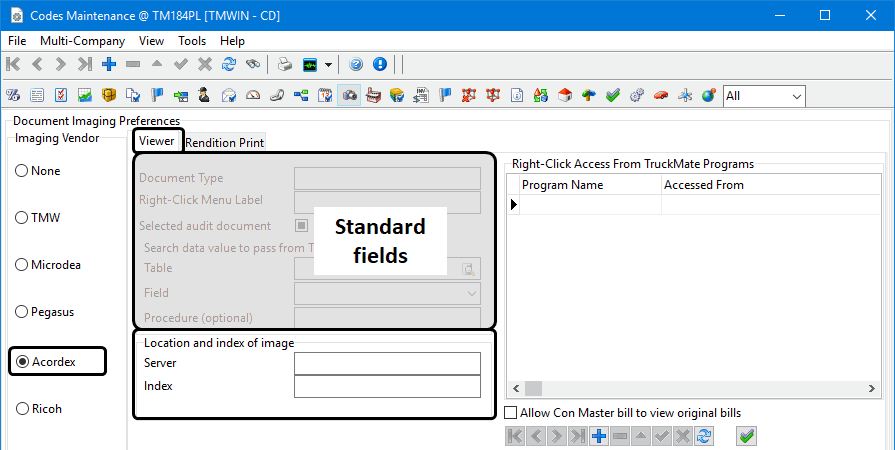
Task: Open the Multi-Company menu
Action: (x=82, y=41)
